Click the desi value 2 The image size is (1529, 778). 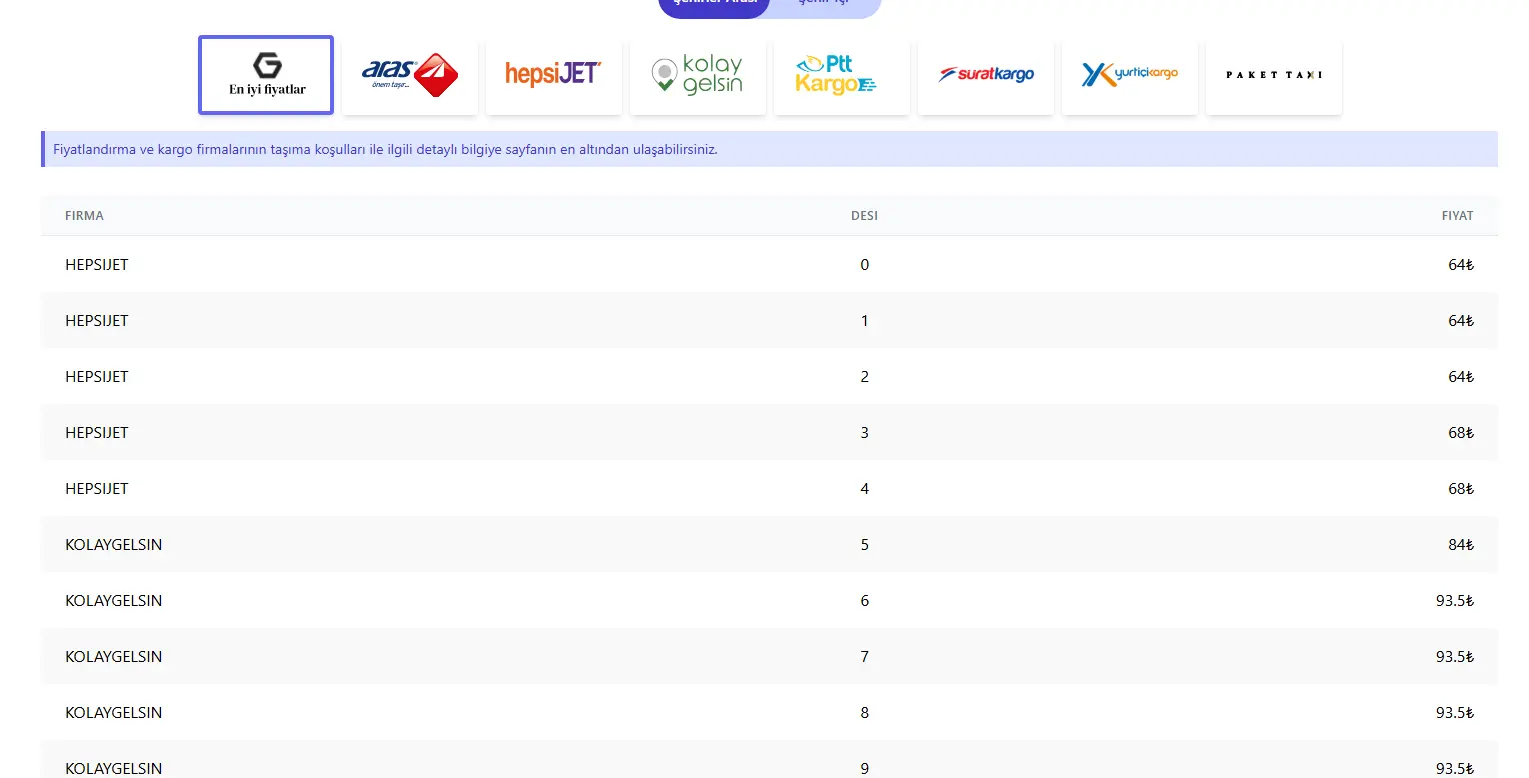(865, 377)
